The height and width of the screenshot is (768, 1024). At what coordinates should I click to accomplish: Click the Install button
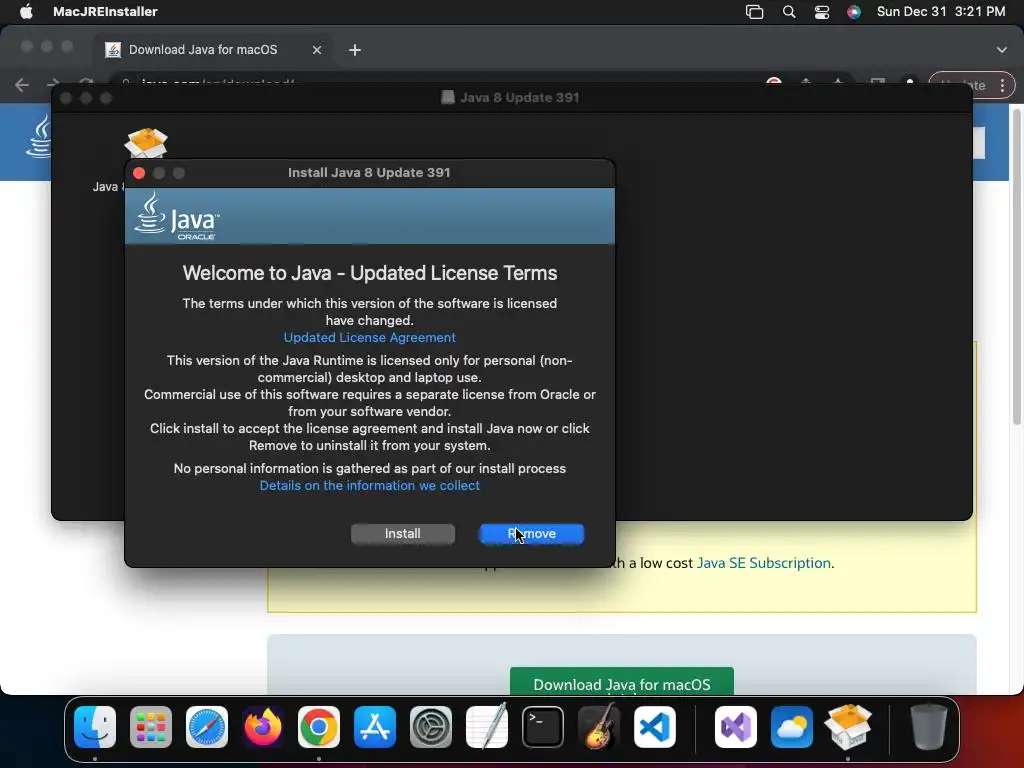coord(402,534)
